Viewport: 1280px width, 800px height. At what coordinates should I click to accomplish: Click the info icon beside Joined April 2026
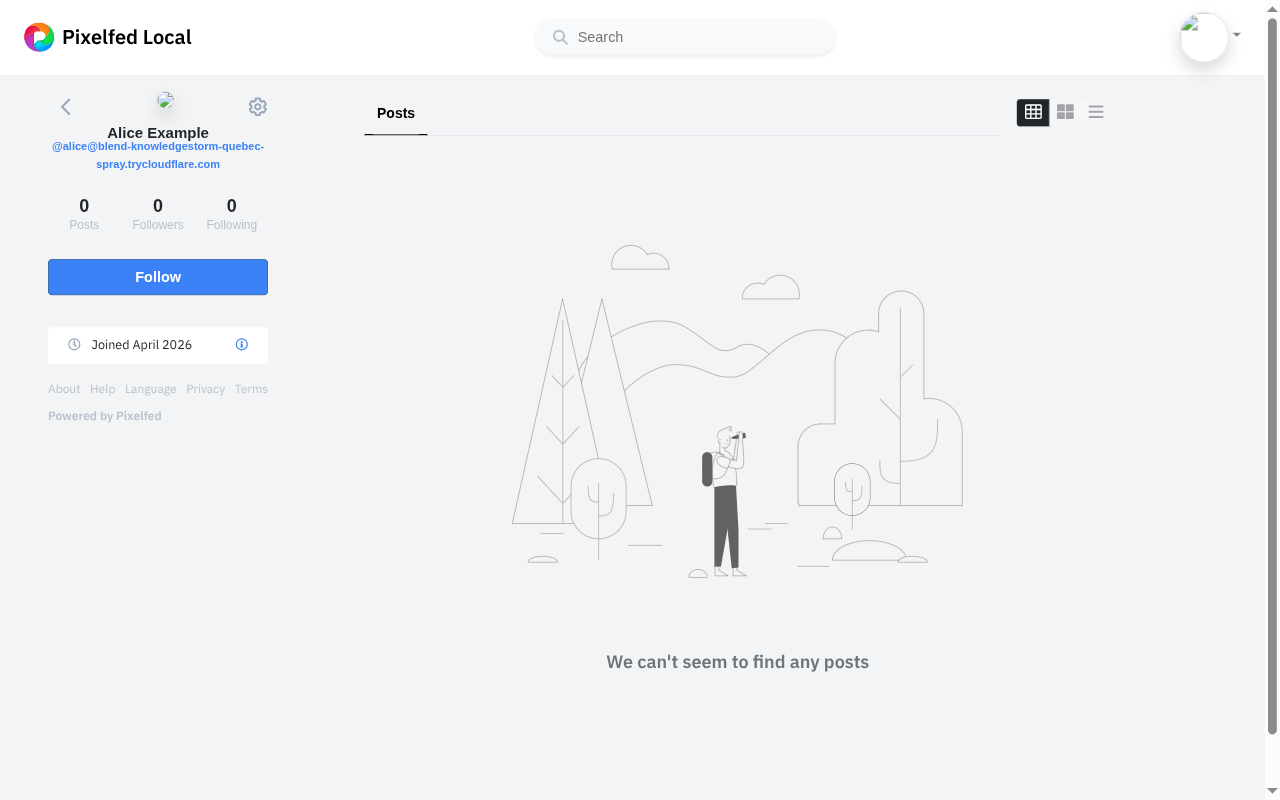click(241, 344)
